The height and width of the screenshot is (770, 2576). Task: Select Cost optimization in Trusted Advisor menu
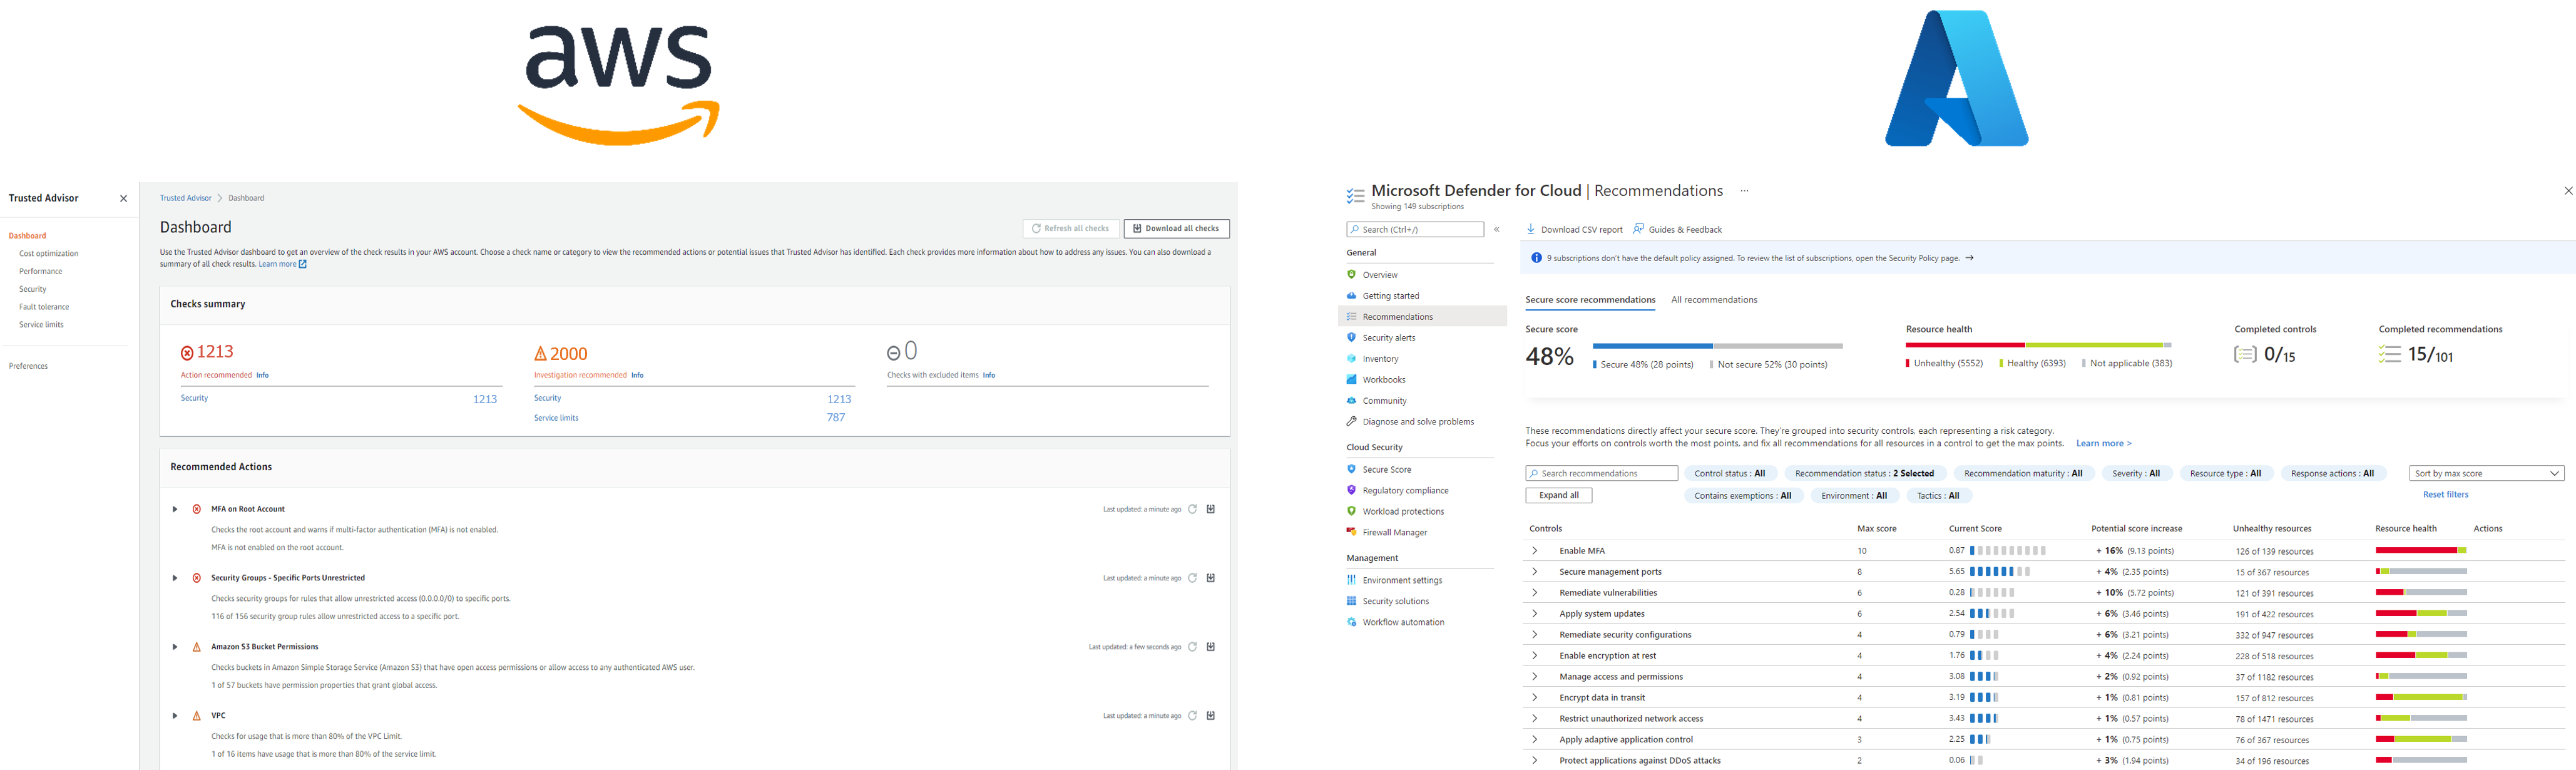[x=49, y=254]
